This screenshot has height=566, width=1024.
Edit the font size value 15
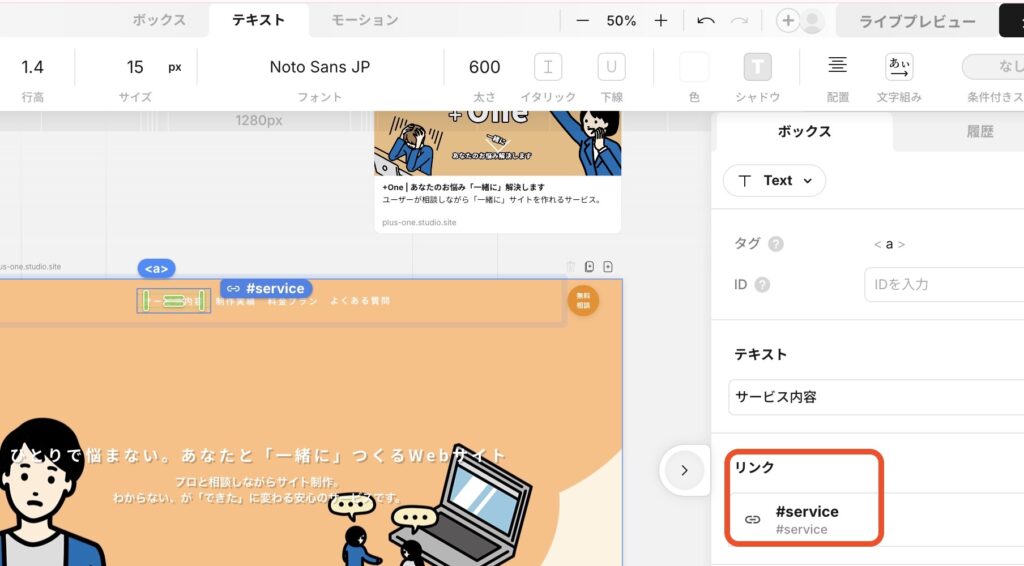tap(135, 67)
